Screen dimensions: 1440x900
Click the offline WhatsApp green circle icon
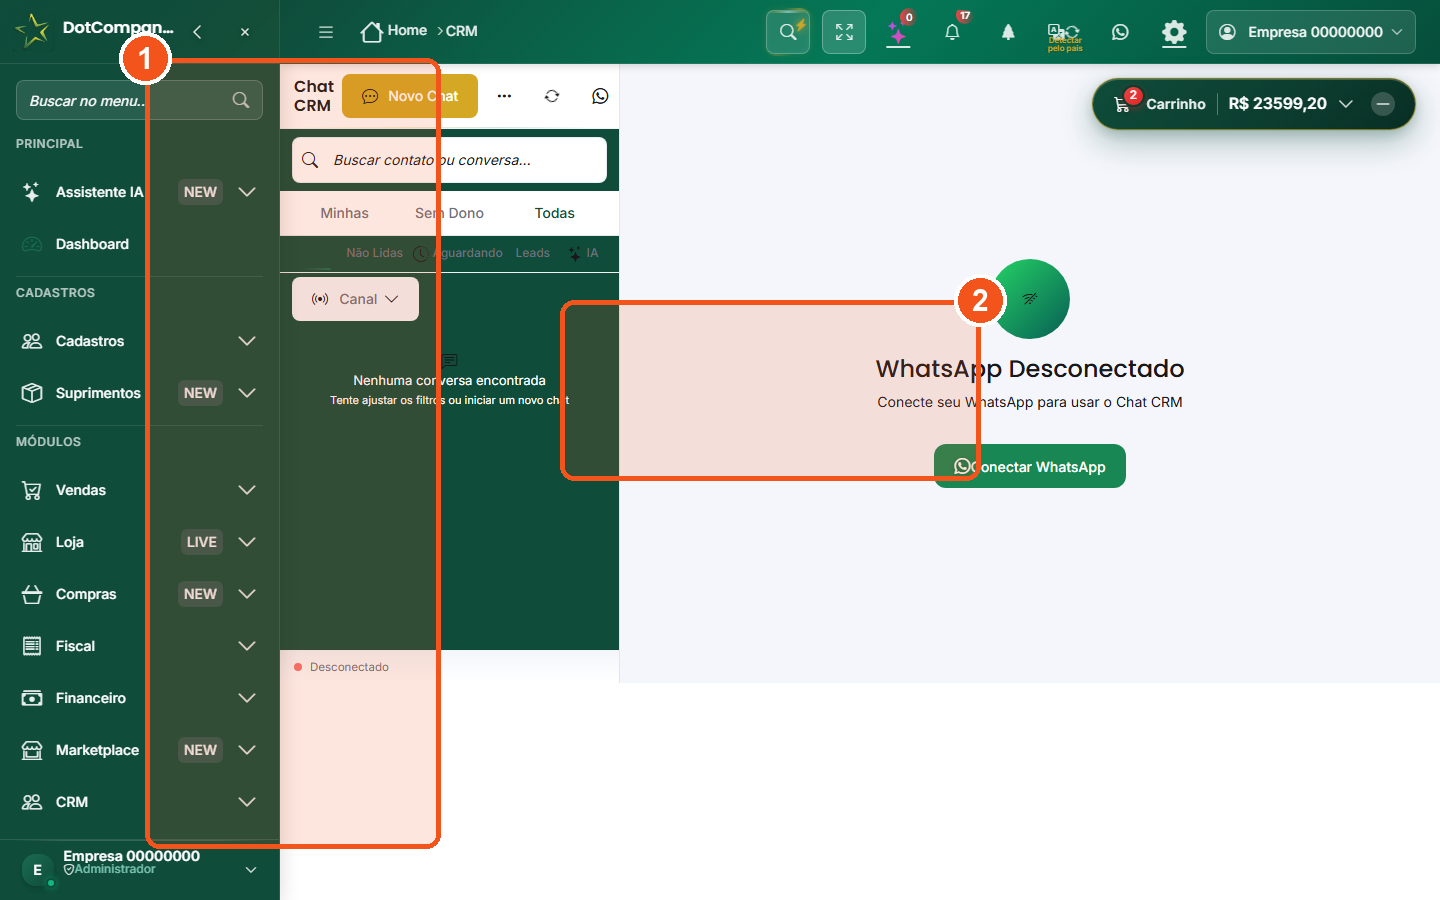pyautogui.click(x=1030, y=299)
